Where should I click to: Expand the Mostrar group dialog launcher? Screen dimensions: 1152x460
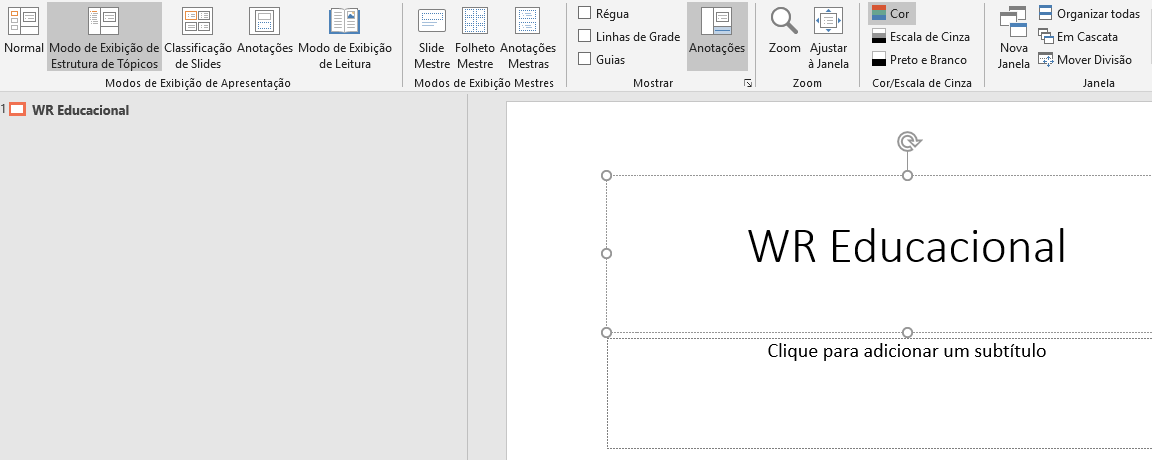pyautogui.click(x=747, y=84)
